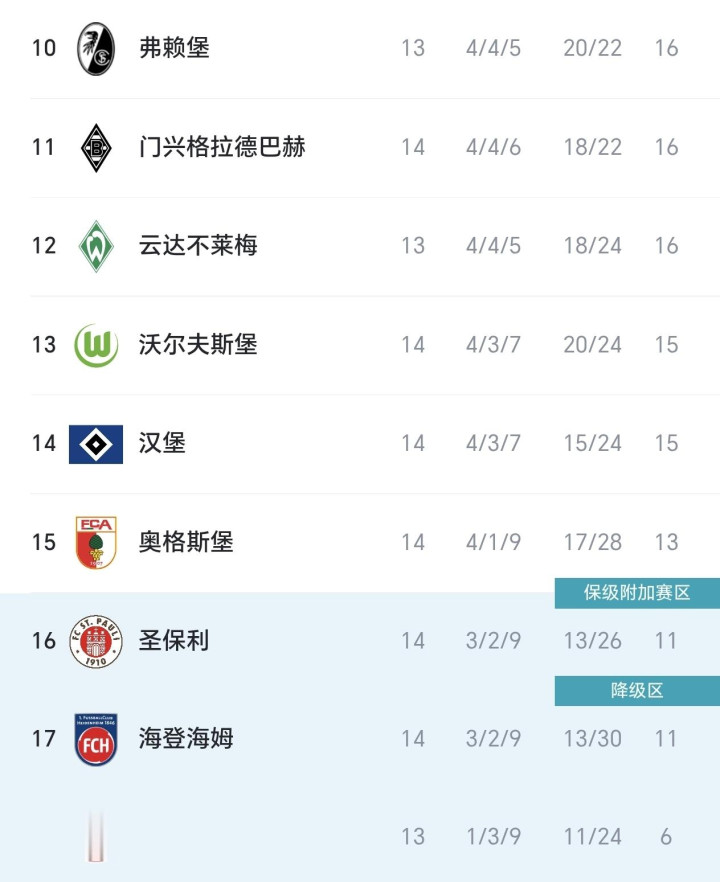The height and width of the screenshot is (882, 720).
Task: Click the FC Augsburg crest
Action: (x=96, y=542)
